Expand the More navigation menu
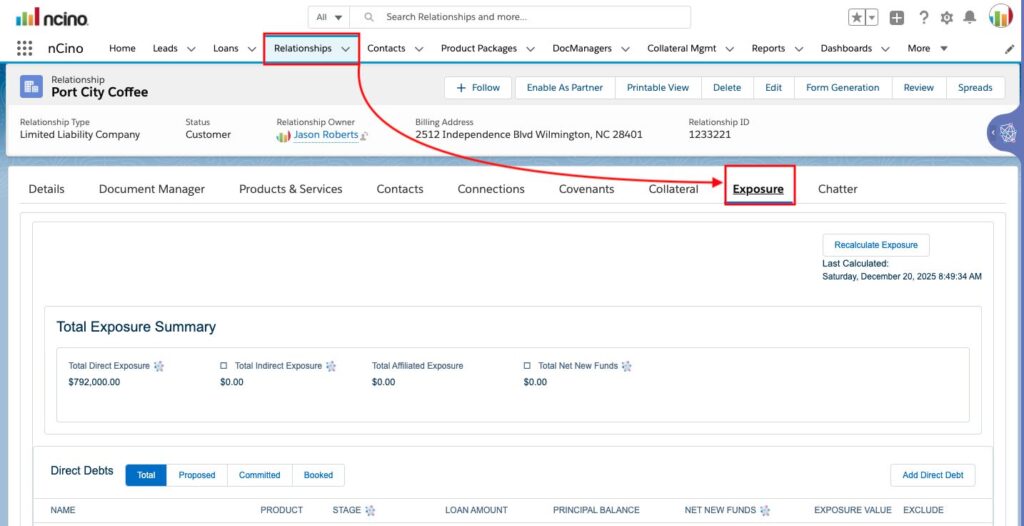 927,48
